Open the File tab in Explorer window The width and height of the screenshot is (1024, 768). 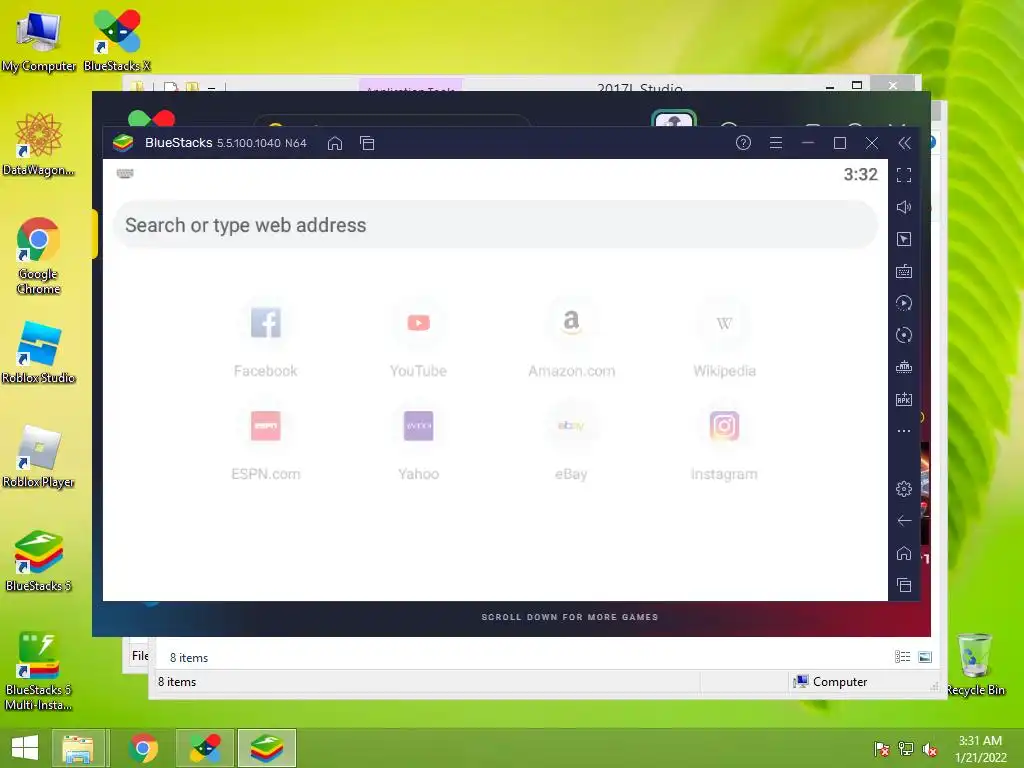point(140,656)
